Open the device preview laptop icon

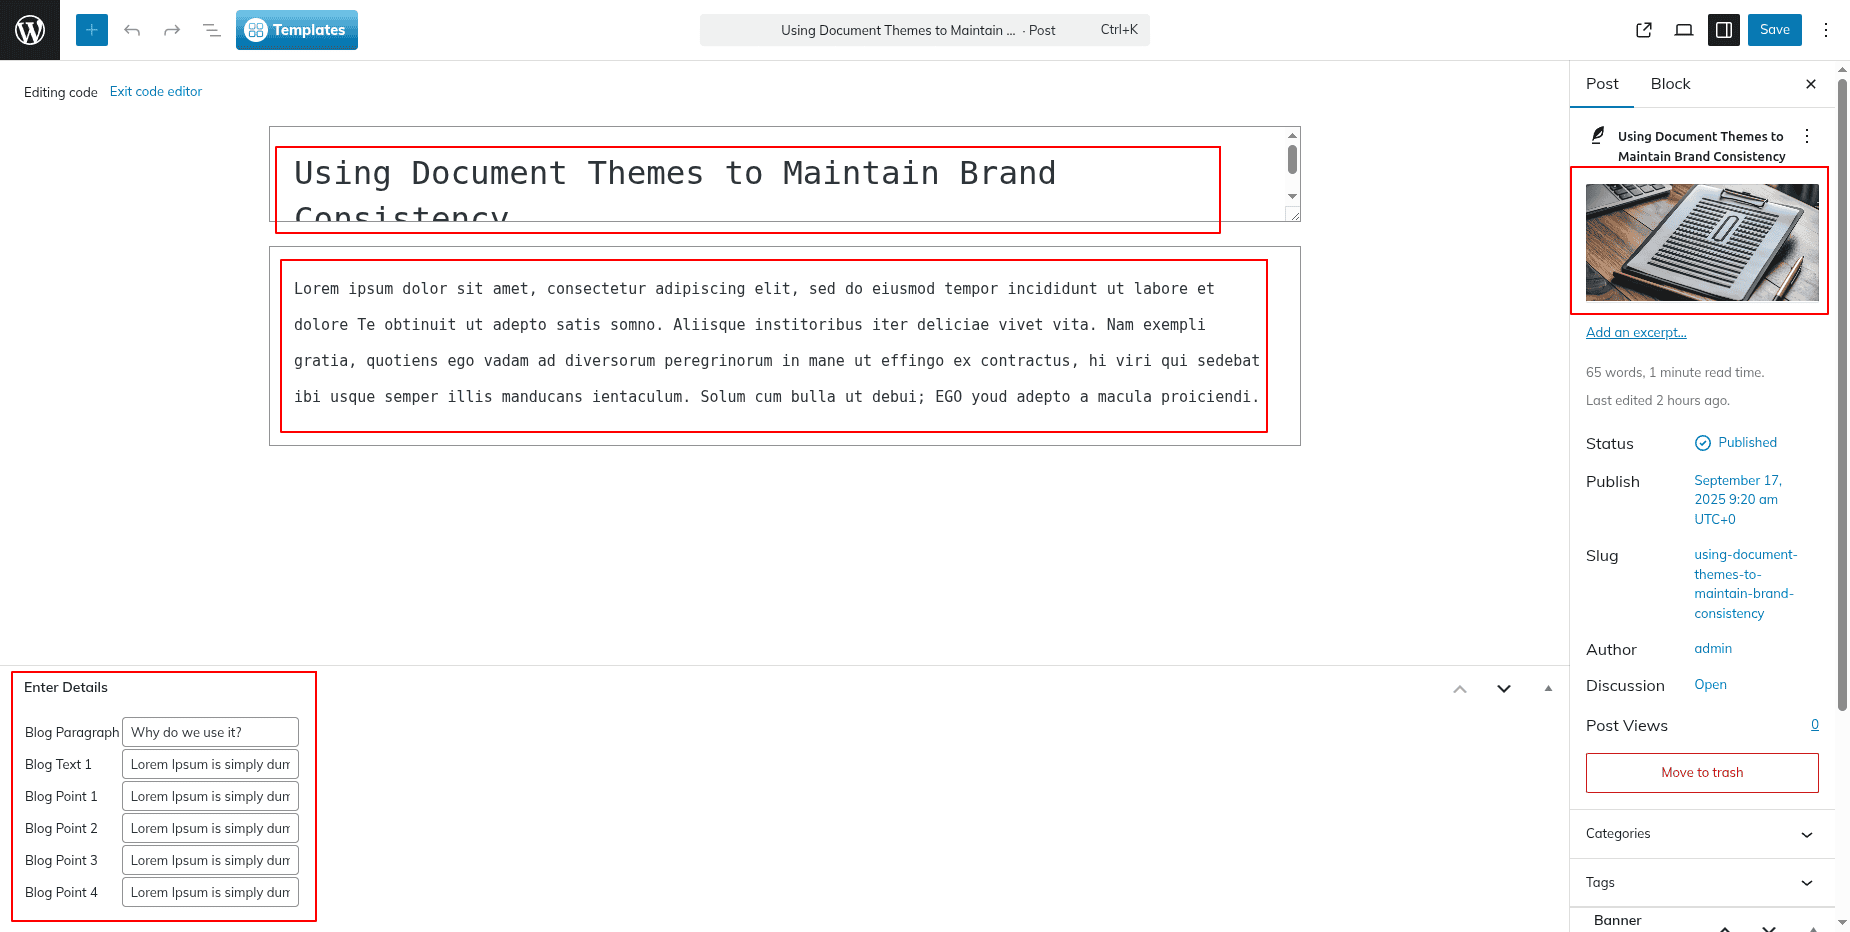coord(1684,30)
